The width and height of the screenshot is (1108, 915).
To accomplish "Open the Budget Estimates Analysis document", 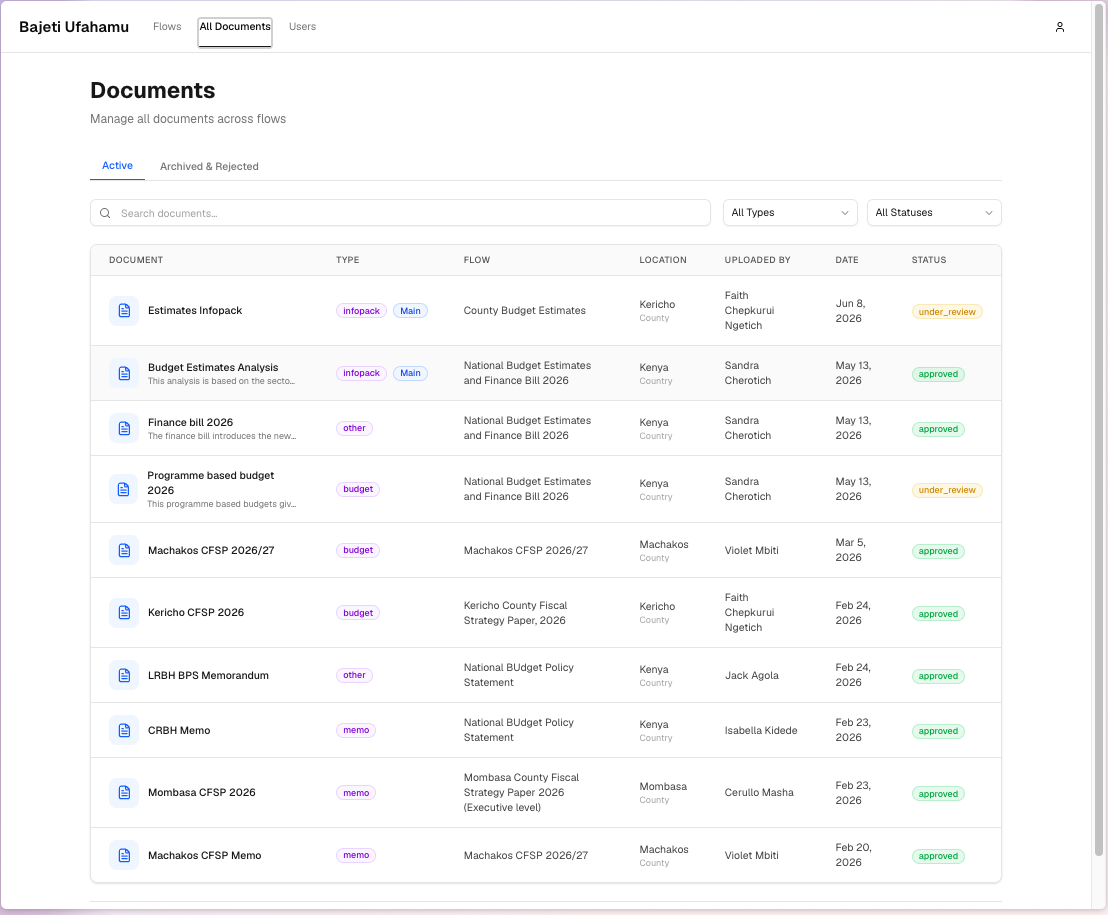I will click(213, 367).
